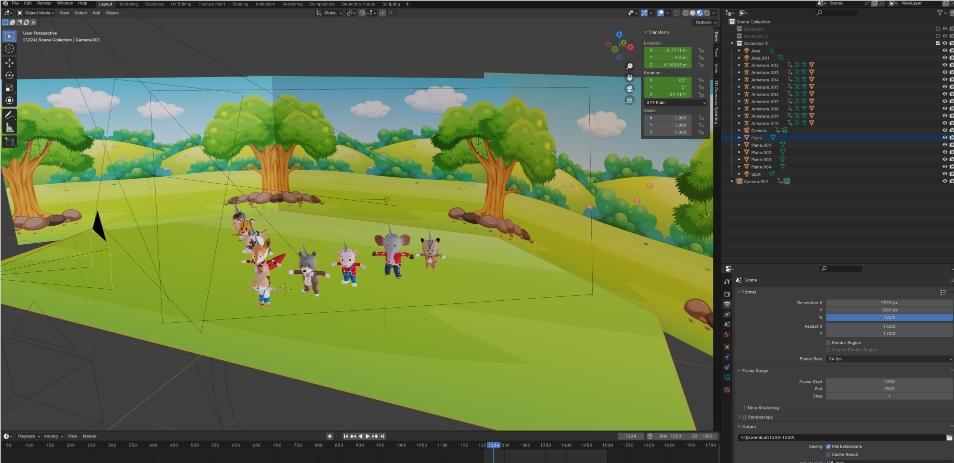Open the Render menu
954x463 pixels.
point(44,4)
